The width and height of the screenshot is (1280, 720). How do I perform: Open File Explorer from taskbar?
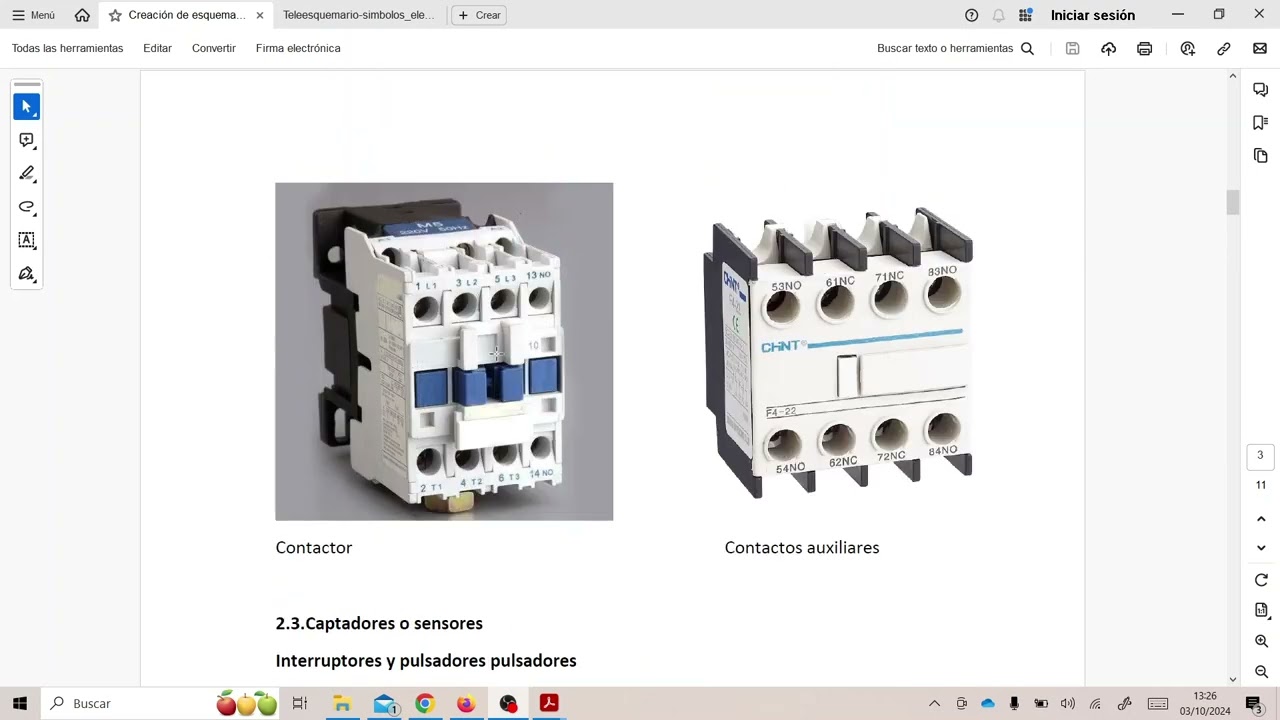[x=342, y=704]
